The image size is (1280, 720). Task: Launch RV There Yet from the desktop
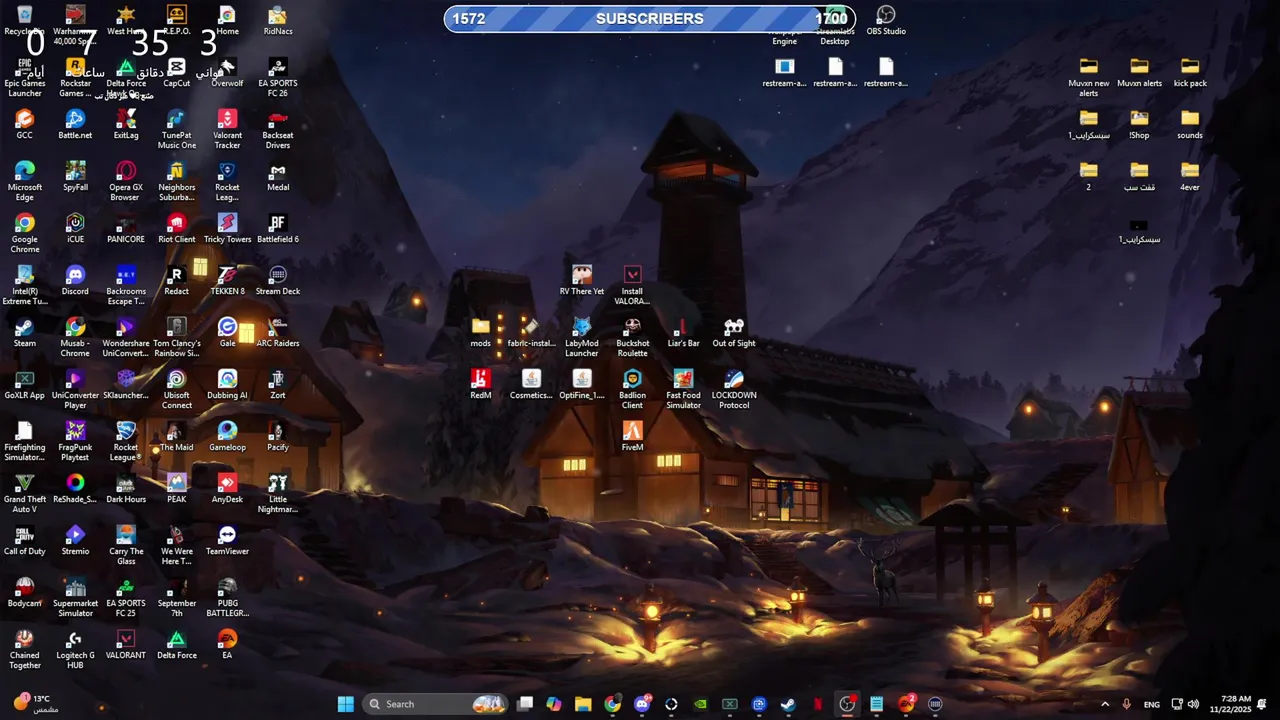click(x=582, y=280)
